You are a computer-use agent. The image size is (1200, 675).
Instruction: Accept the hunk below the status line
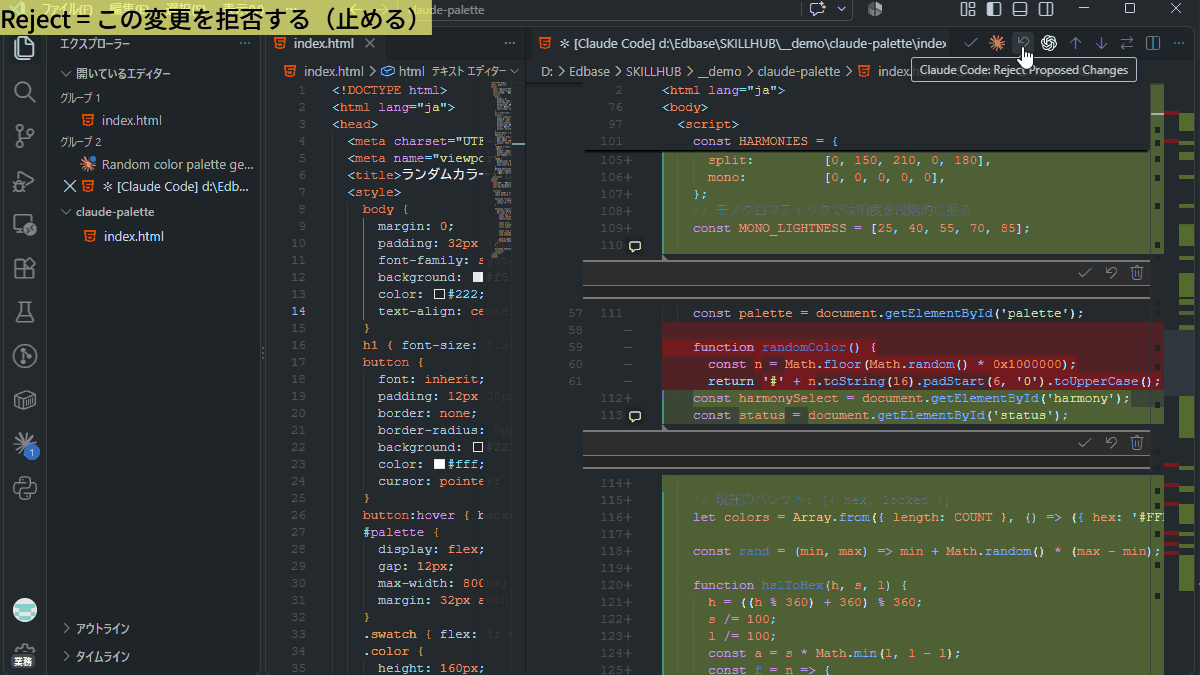coord(1085,443)
